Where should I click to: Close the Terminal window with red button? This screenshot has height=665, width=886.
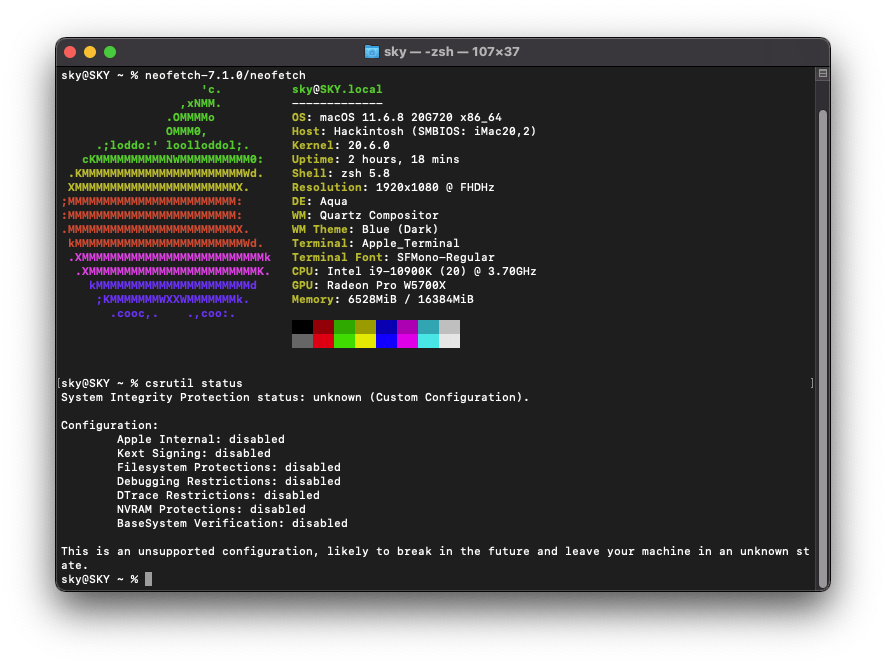70,52
